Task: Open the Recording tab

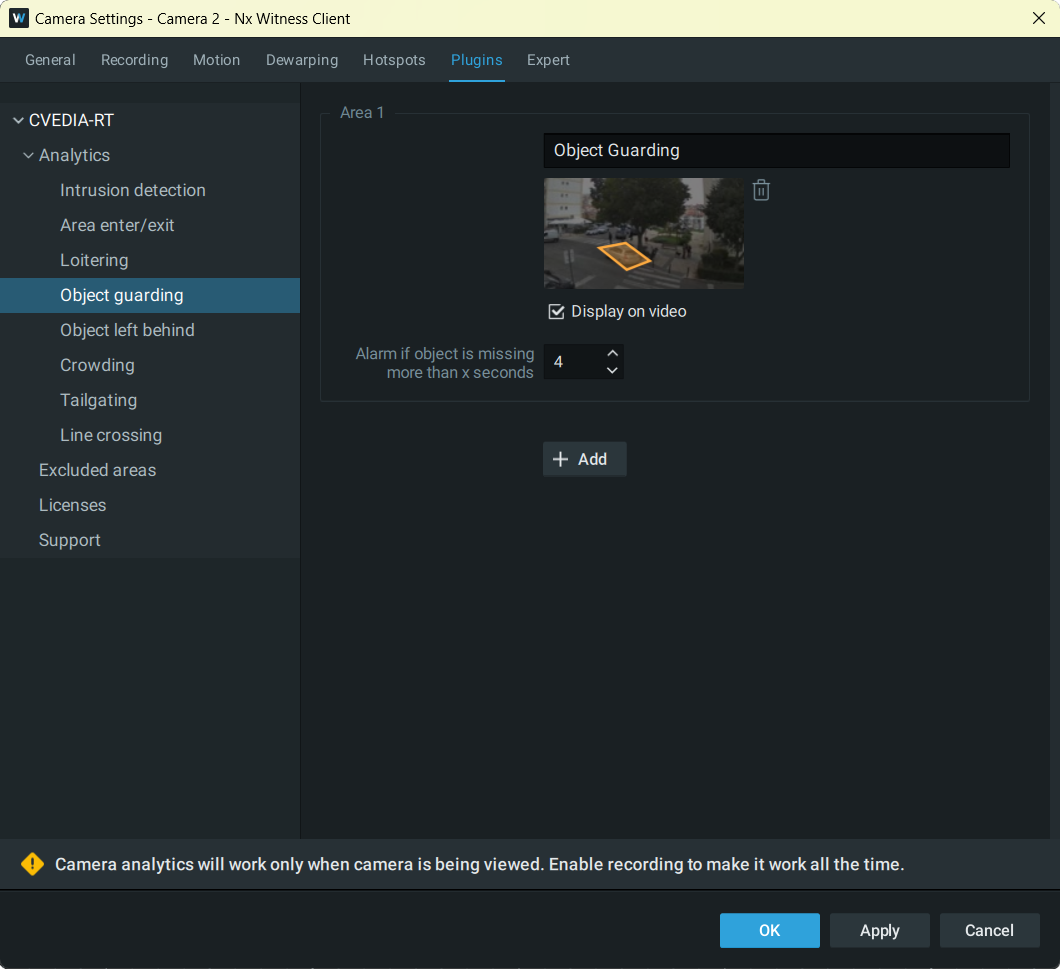Action: click(135, 60)
